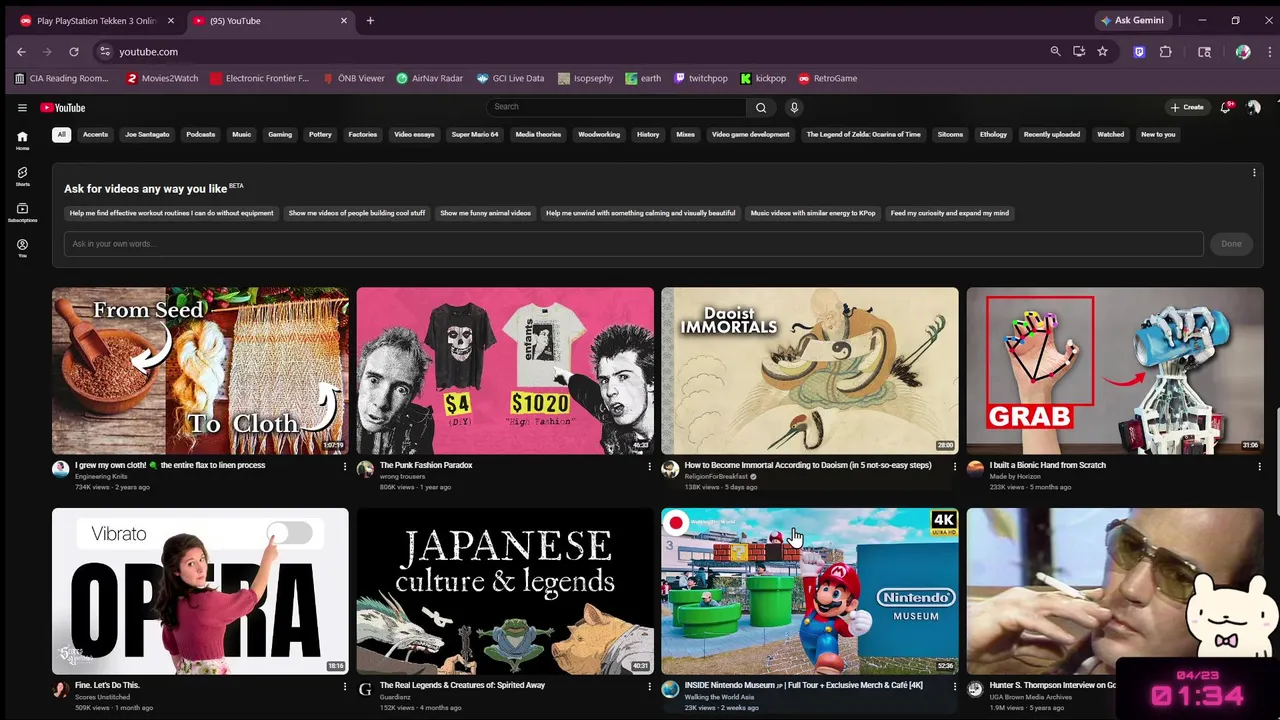1280x720 pixels.
Task: Select the Video game development chip
Action: [x=750, y=134]
